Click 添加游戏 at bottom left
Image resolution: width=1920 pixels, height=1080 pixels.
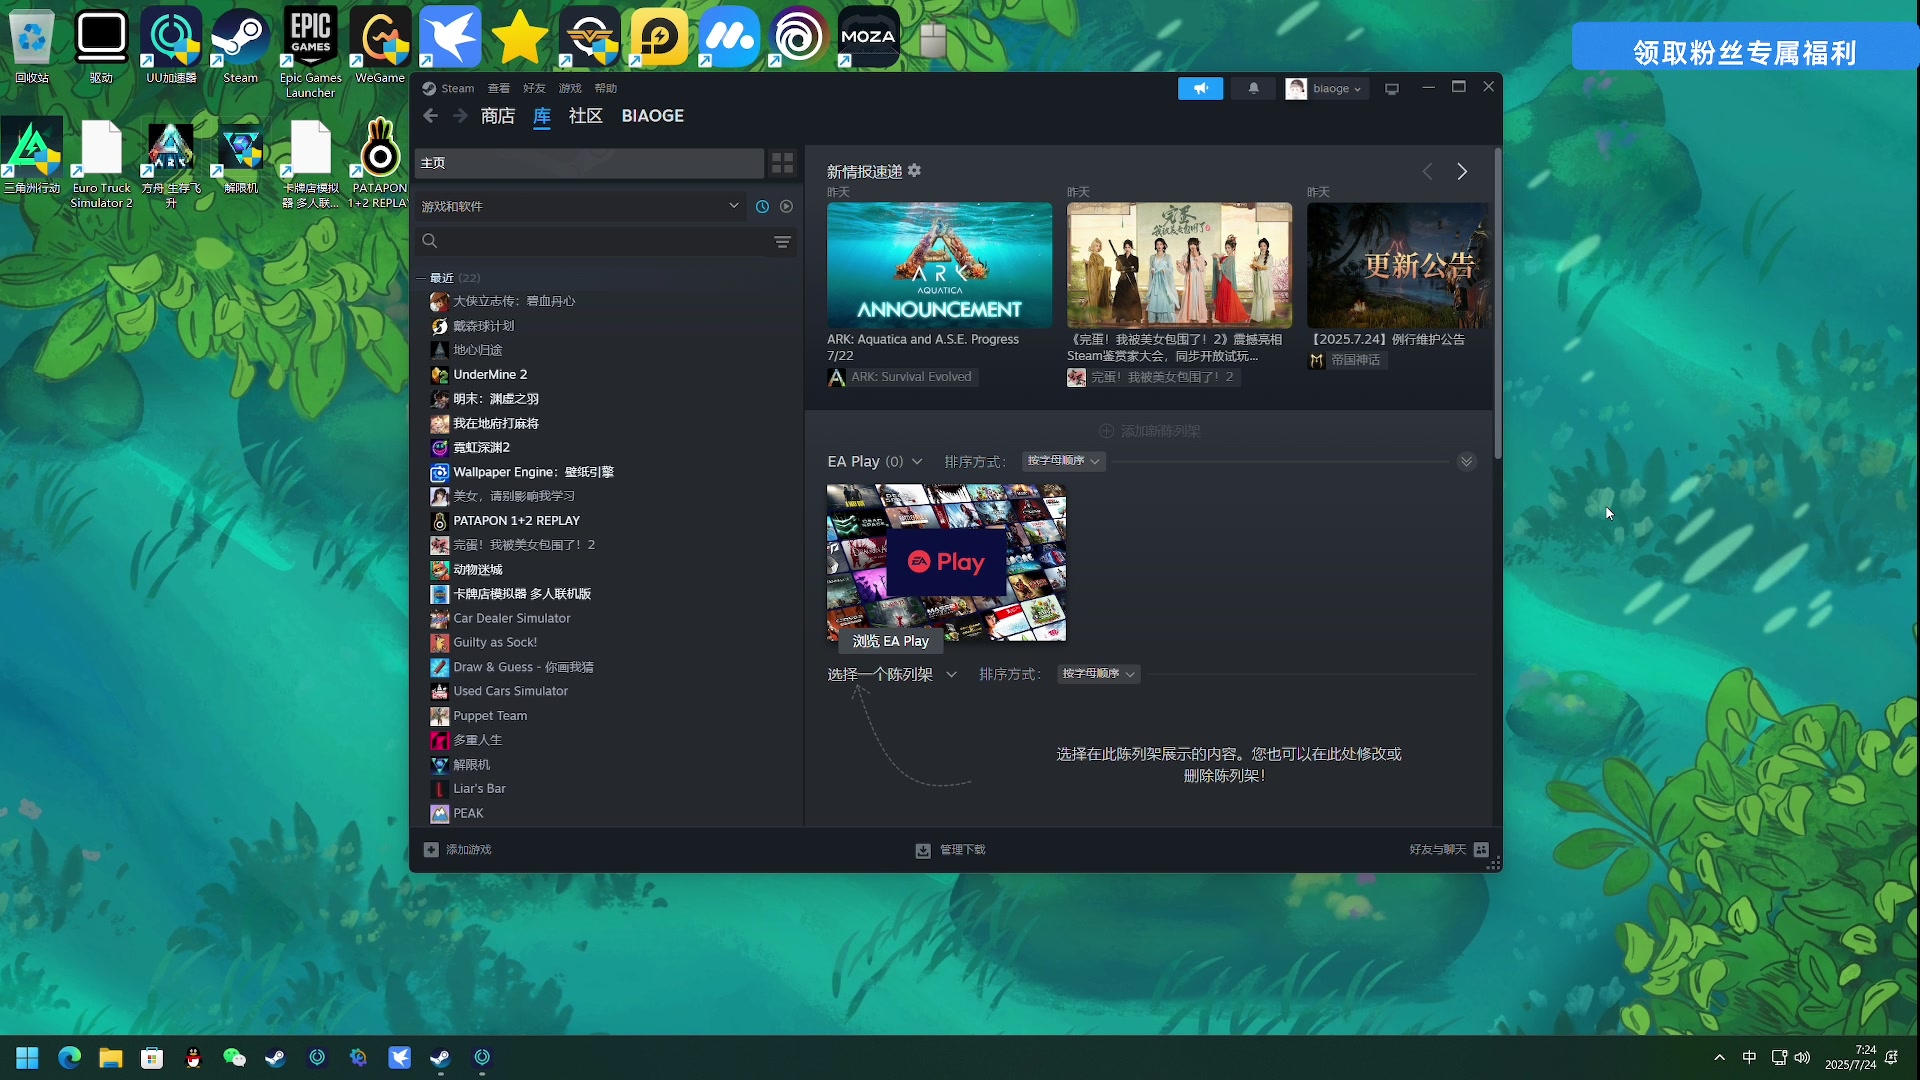point(457,850)
